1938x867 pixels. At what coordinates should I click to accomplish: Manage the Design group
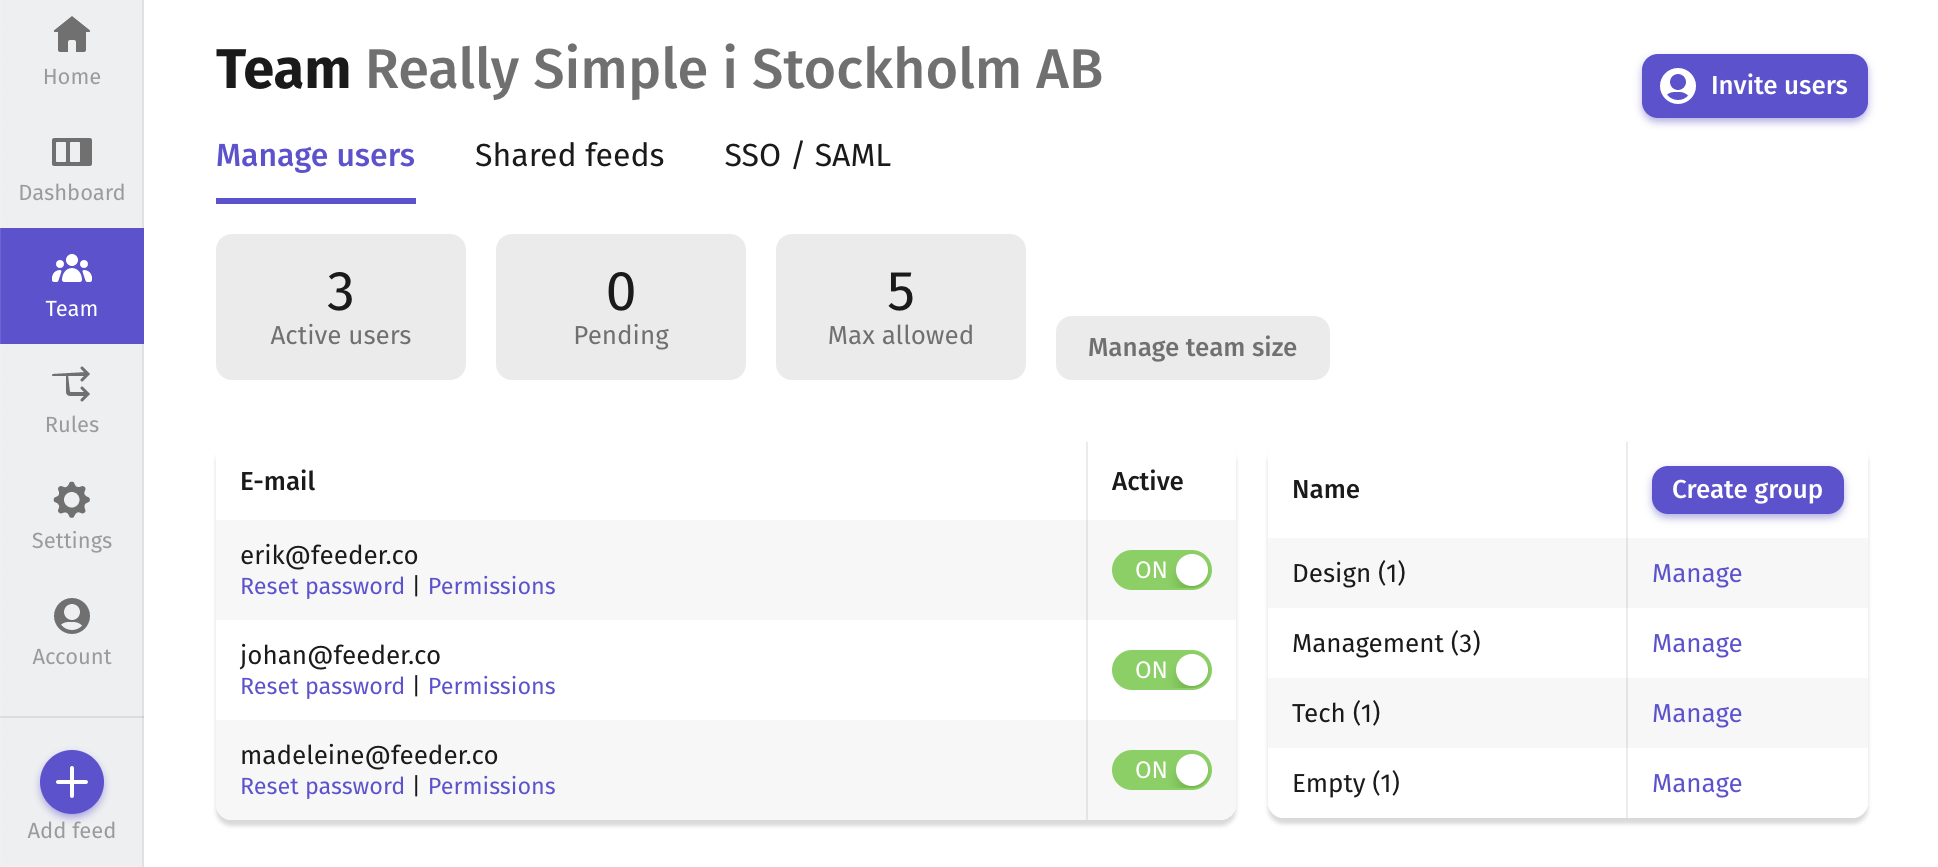pos(1696,574)
